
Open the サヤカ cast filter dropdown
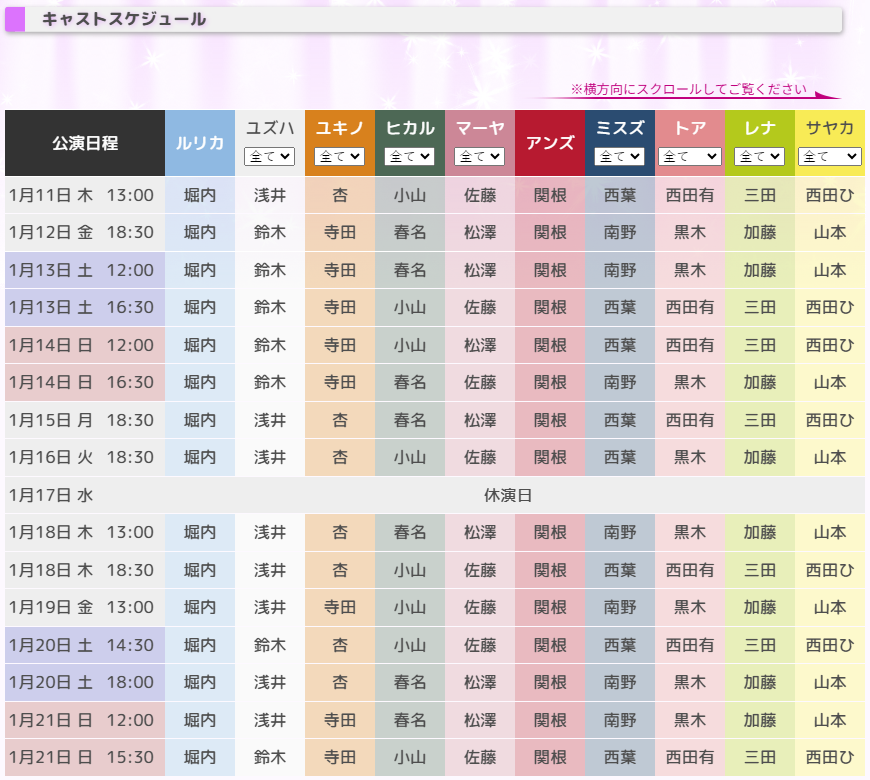830,157
